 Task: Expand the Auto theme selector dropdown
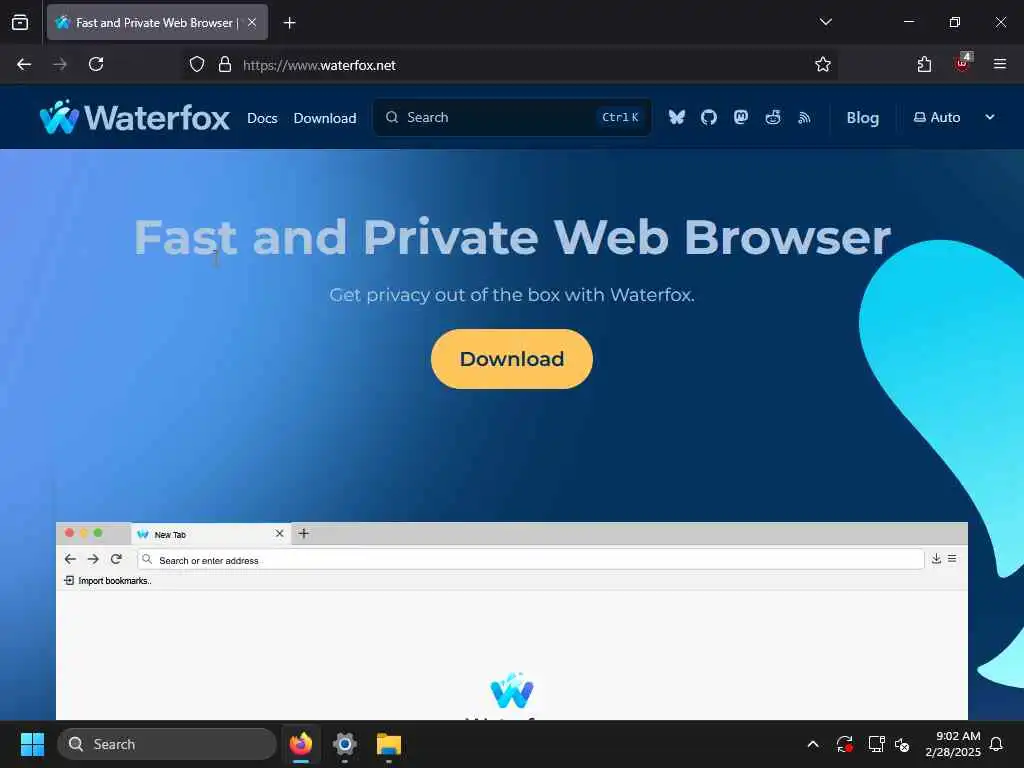[x=954, y=118]
